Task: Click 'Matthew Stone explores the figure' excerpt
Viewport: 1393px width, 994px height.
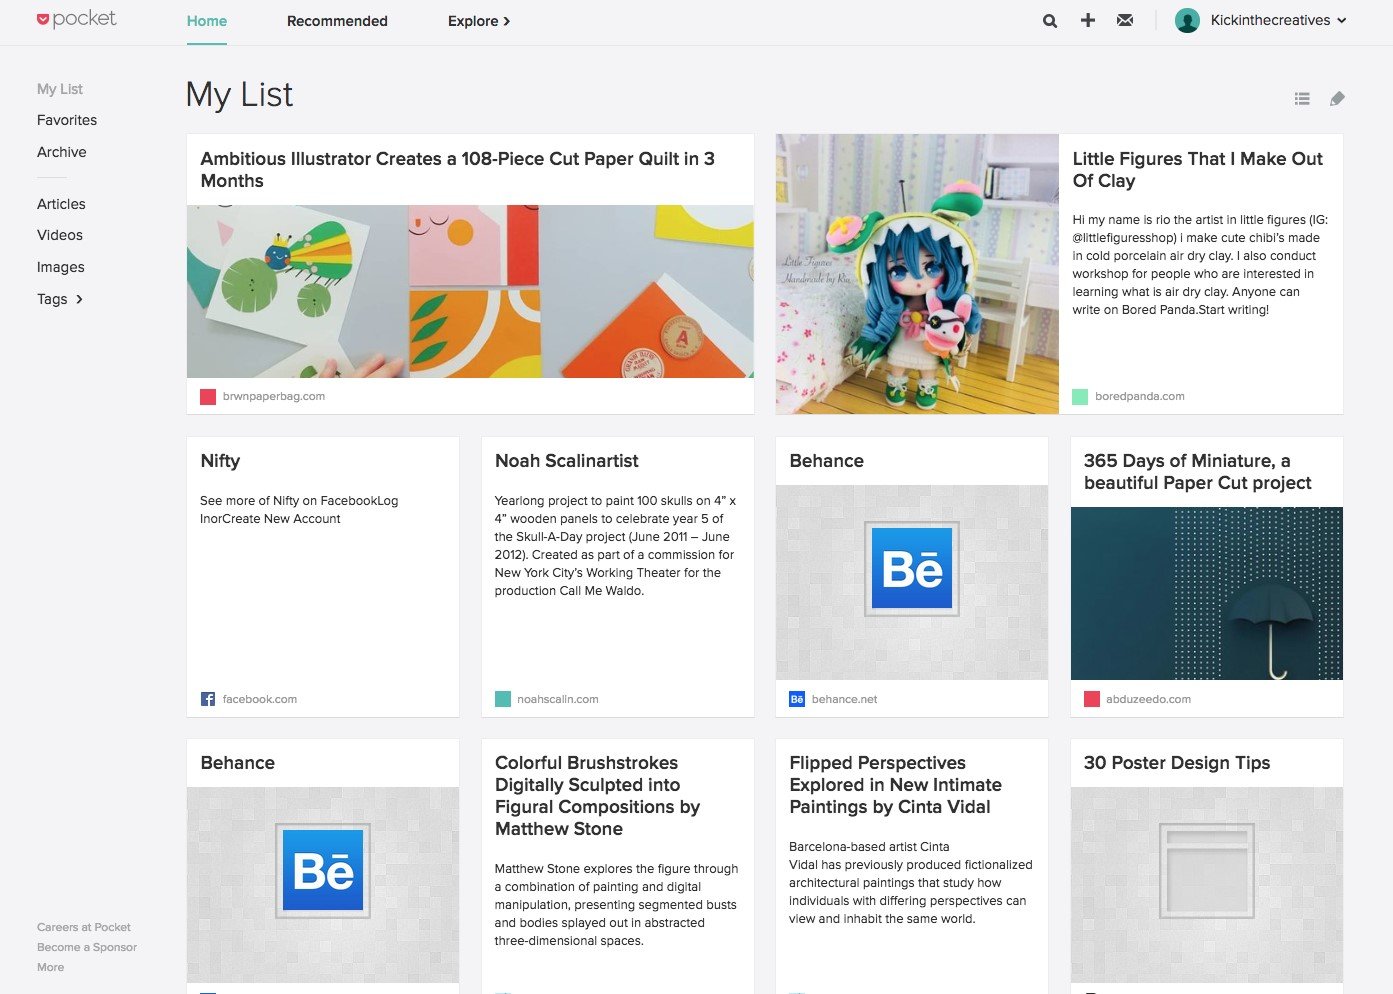Action: (x=616, y=905)
